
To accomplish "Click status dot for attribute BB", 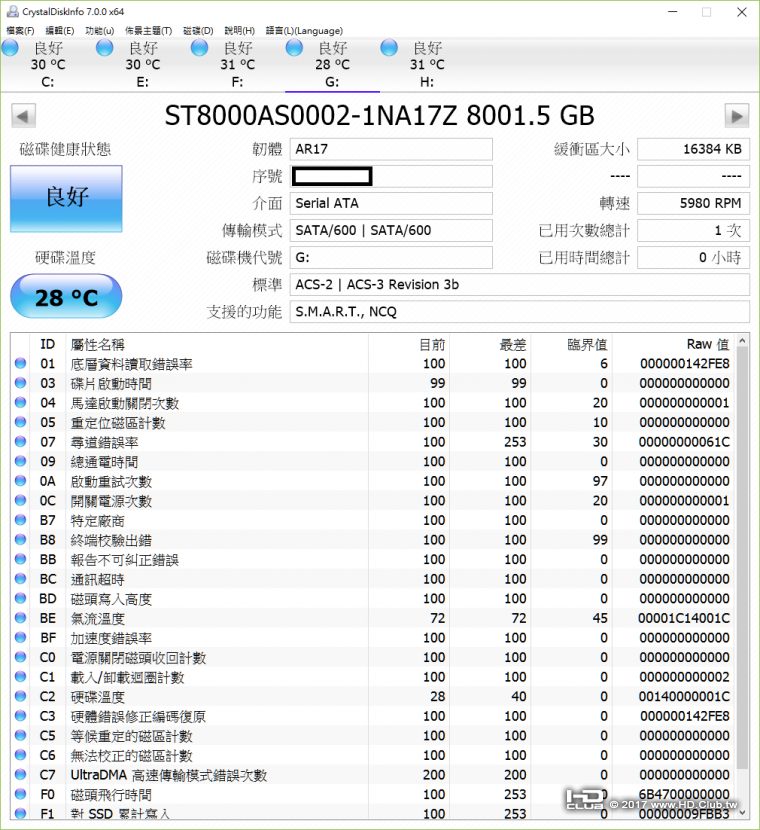I will coord(21,559).
